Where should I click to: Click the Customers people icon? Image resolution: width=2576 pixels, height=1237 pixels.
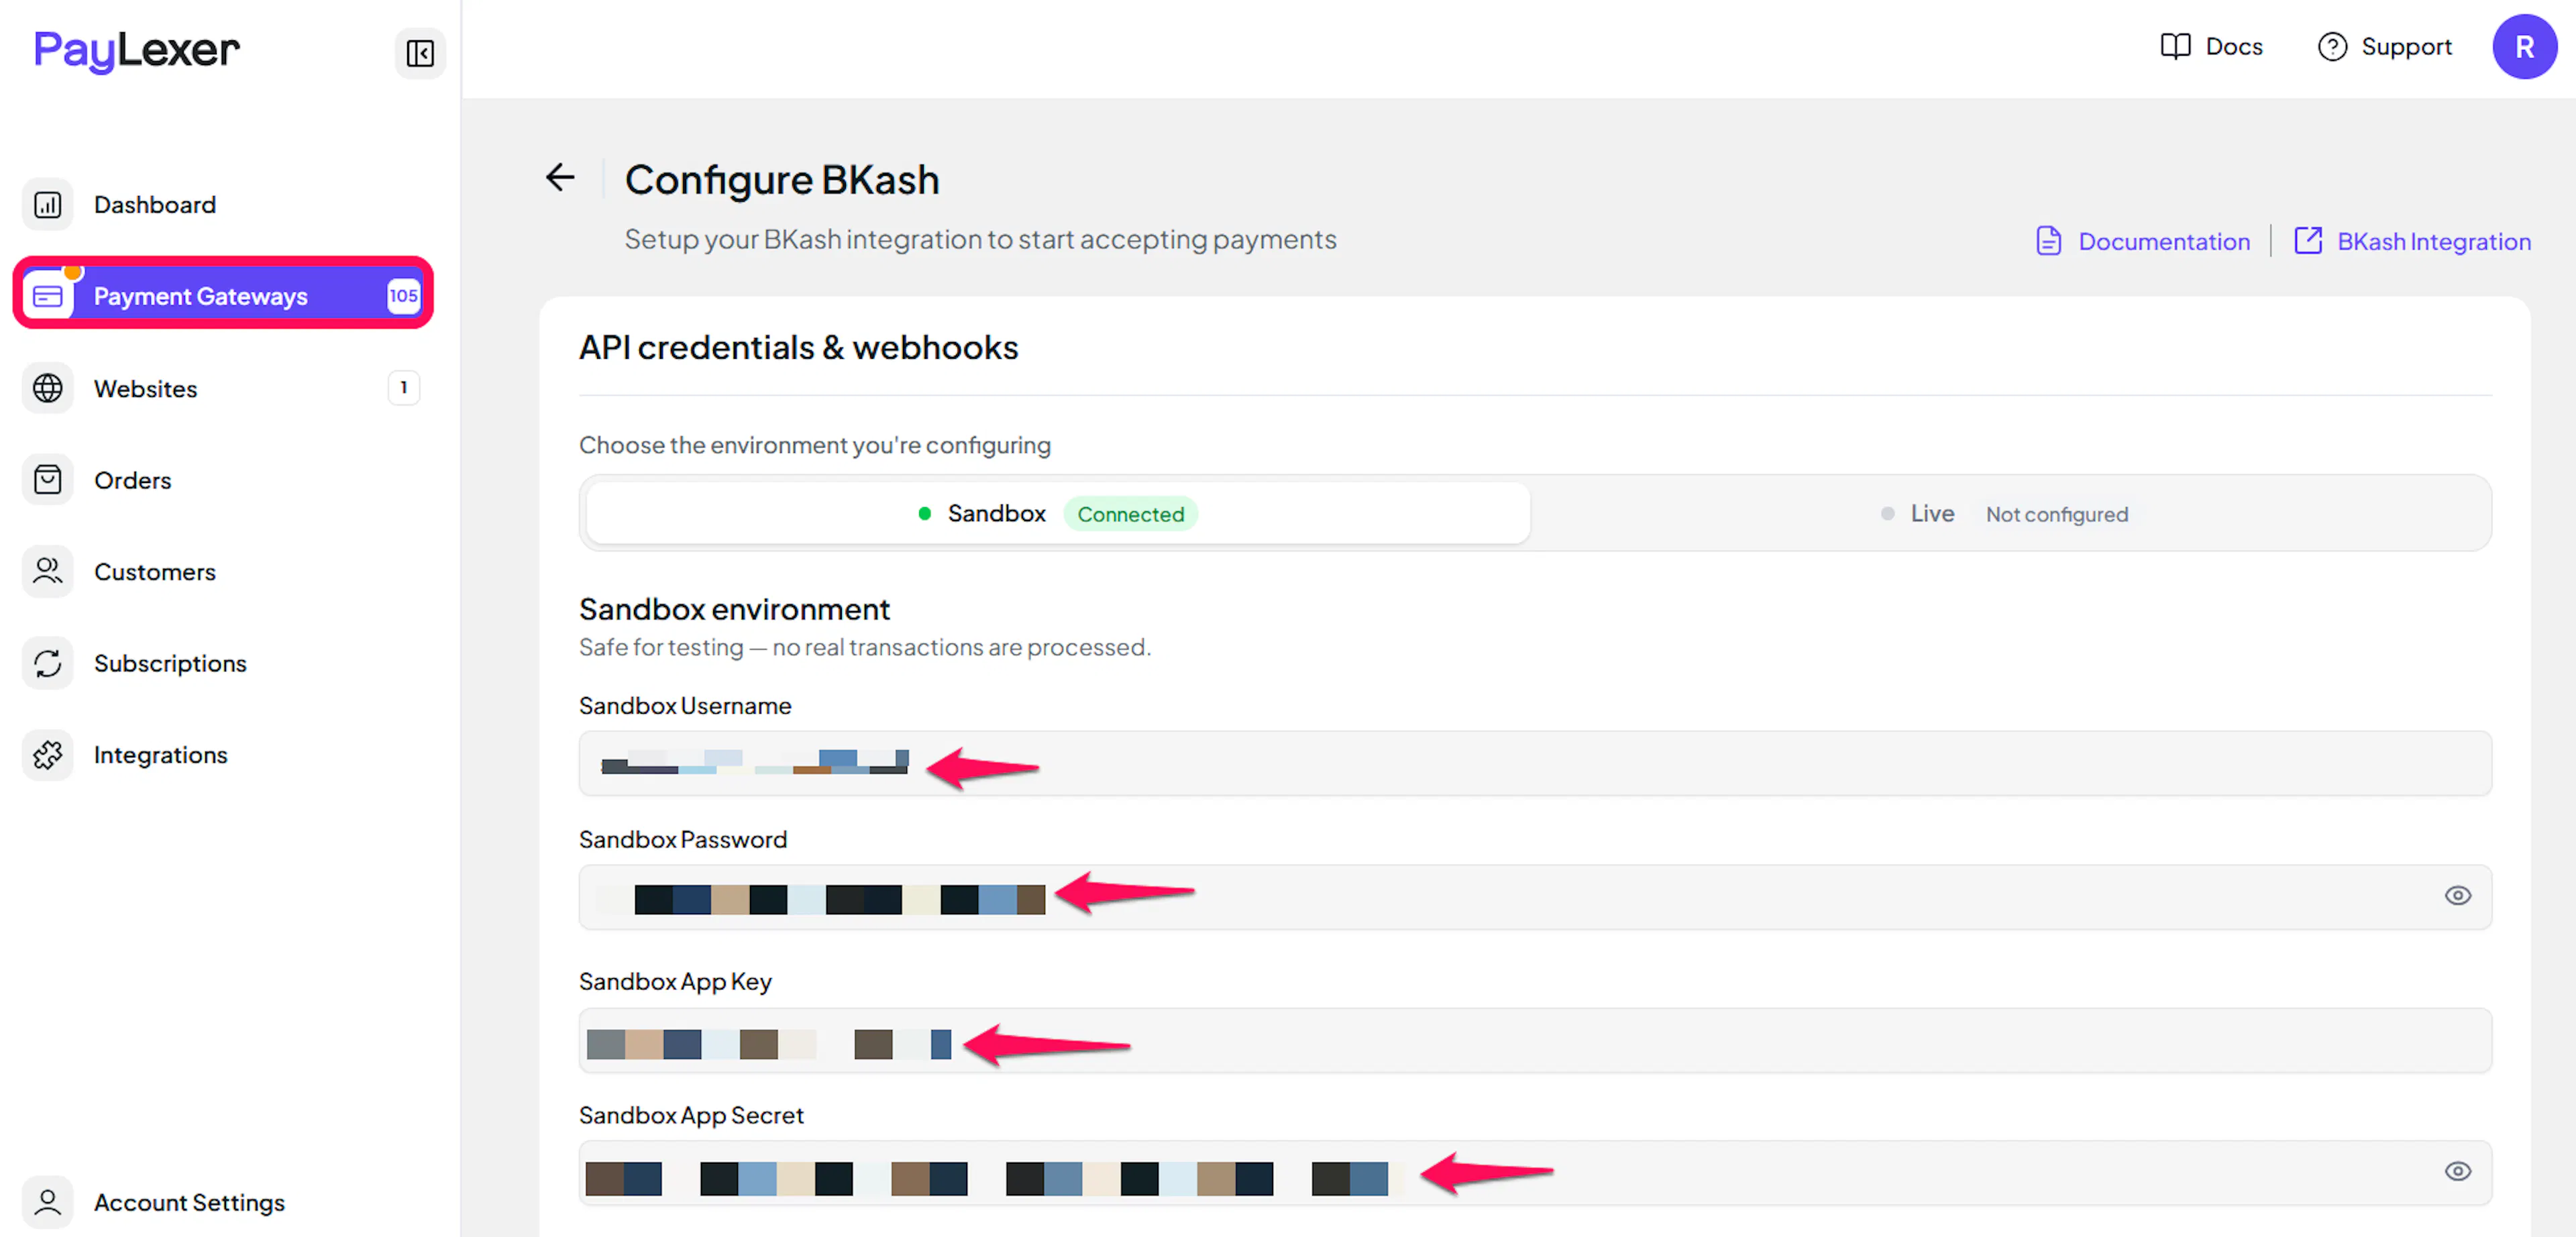coord(48,572)
